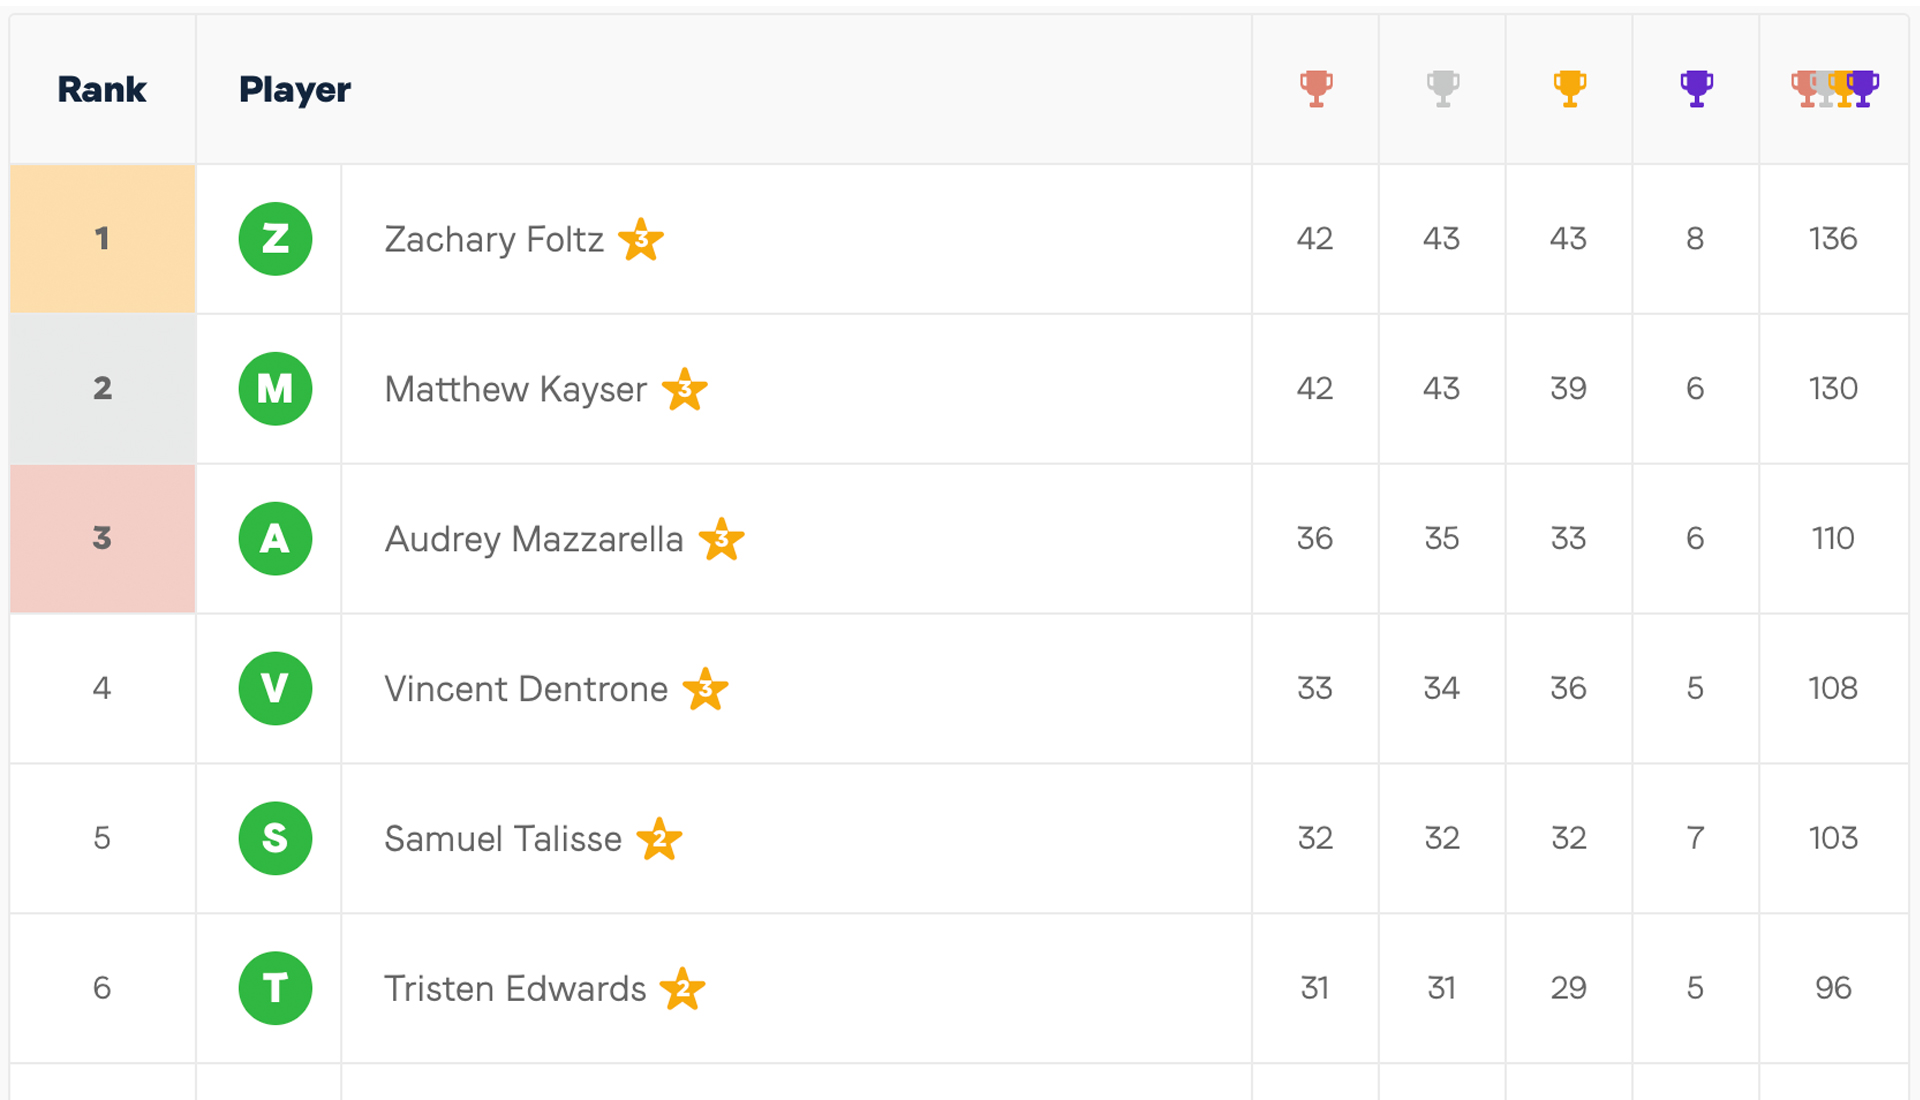Viewport: 1920px width, 1100px height.
Task: Click Samuel Talisse's green S avatar
Action: coord(275,839)
